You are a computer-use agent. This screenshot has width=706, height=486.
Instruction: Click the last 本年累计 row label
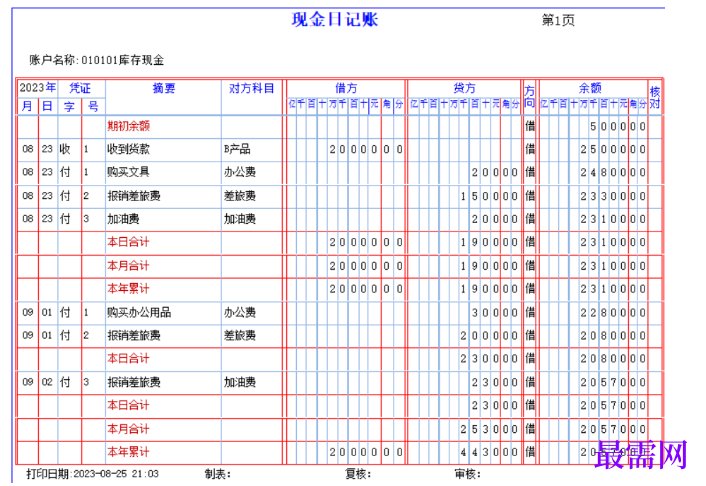coord(128,452)
